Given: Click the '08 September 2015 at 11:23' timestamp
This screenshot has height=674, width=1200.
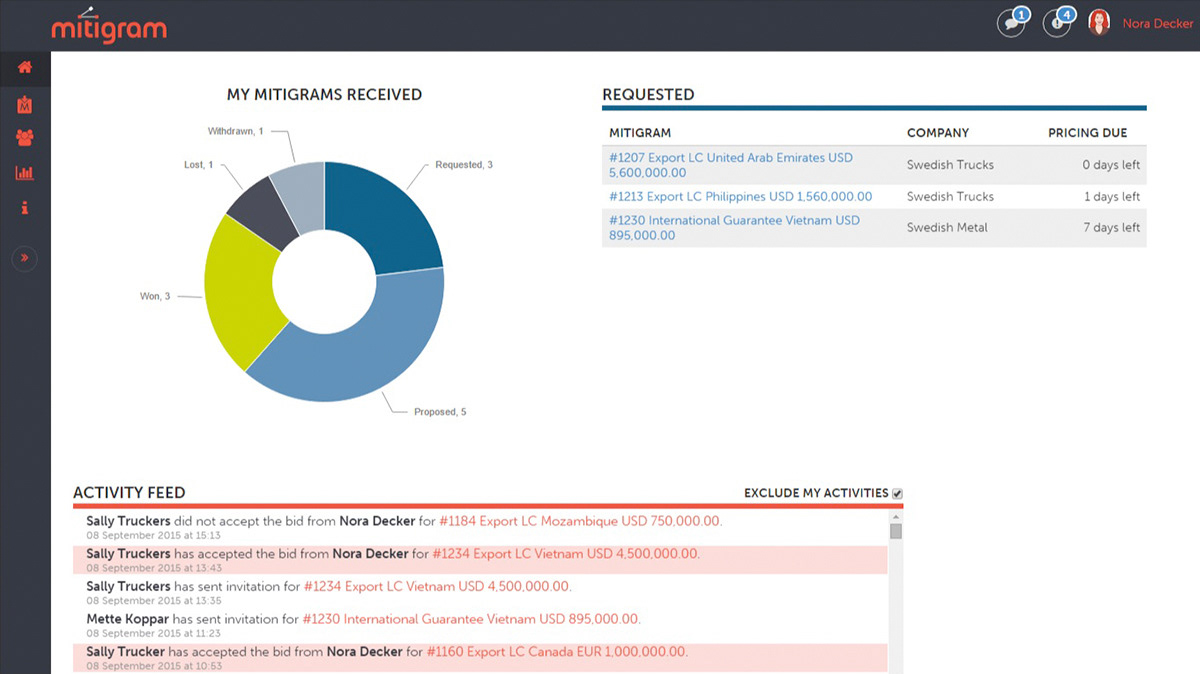Looking at the screenshot, I should [154, 633].
